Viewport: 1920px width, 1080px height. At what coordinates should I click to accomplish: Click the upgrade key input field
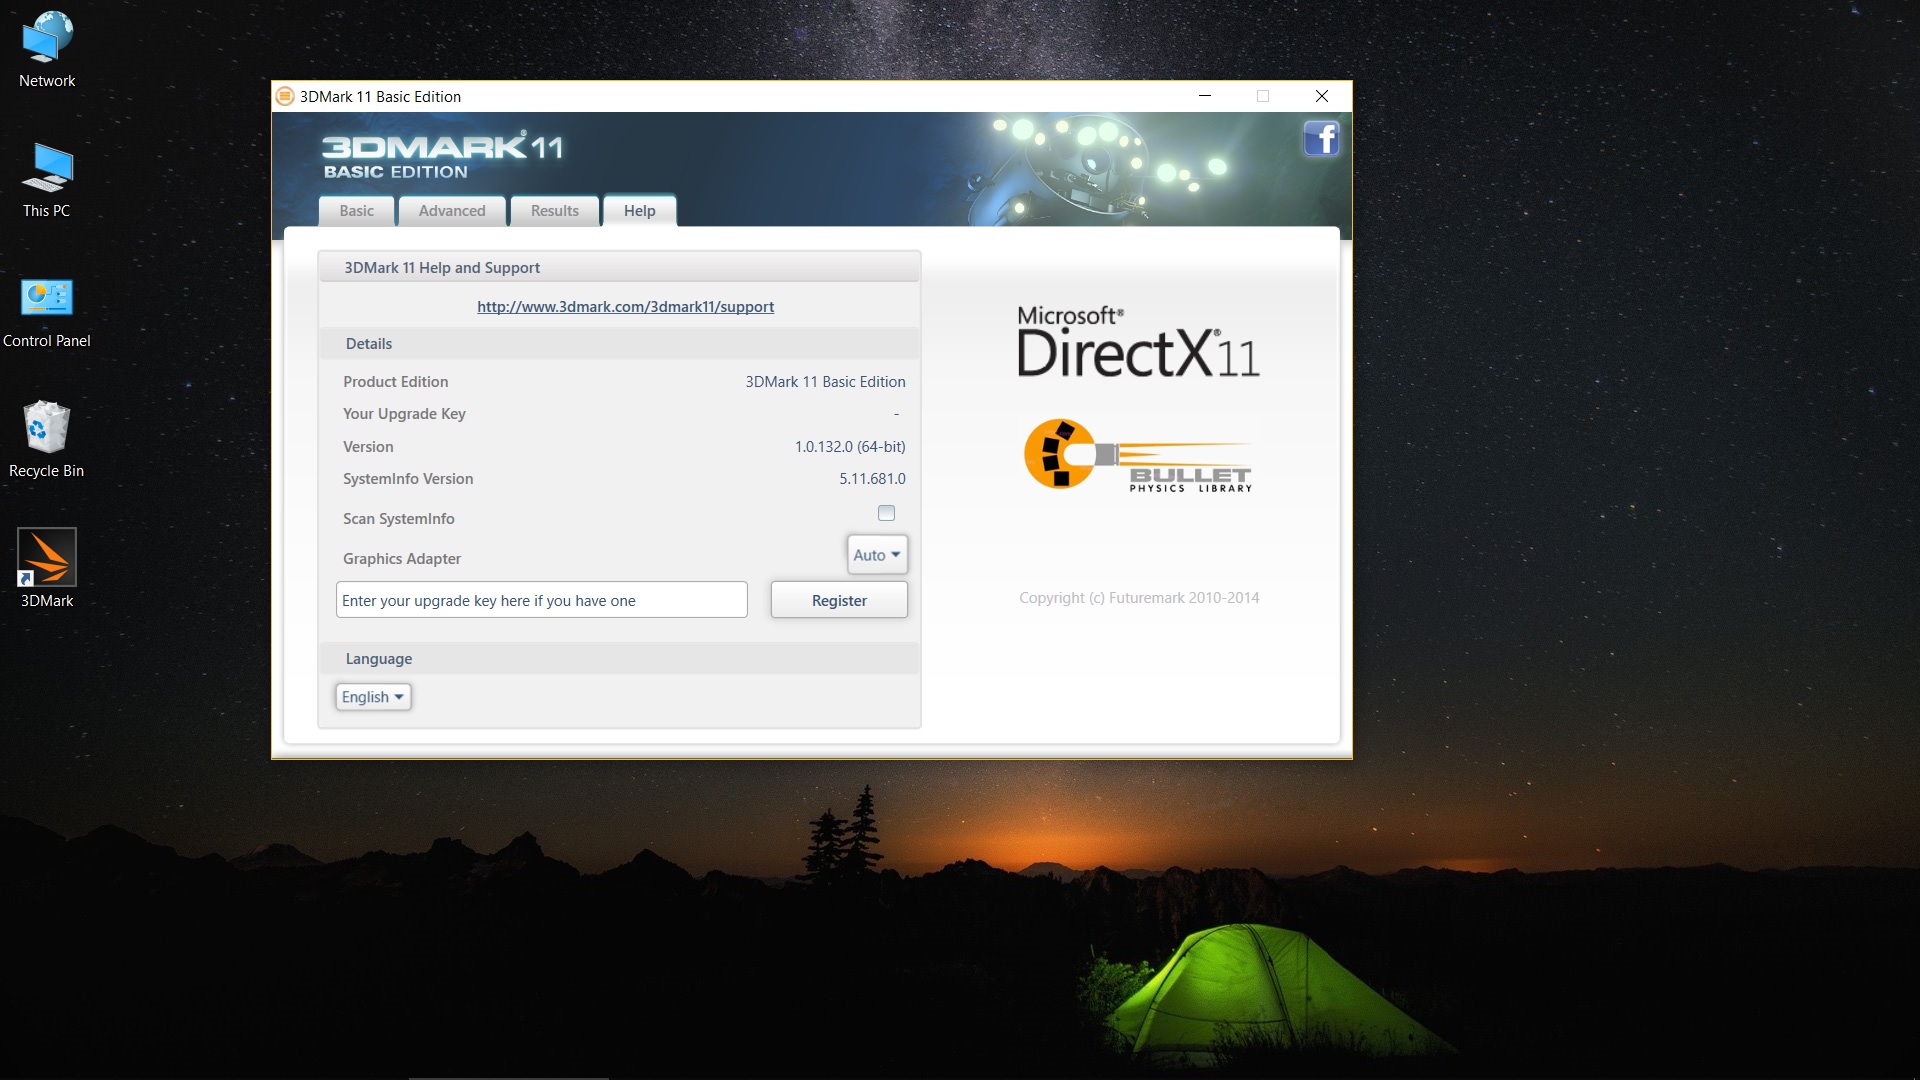tap(542, 600)
